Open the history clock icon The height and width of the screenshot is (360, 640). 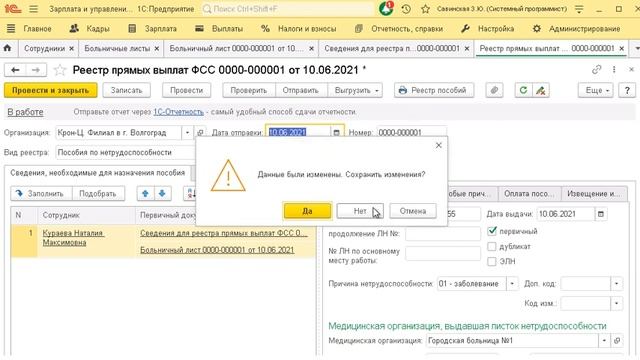pyautogui.click(x=406, y=9)
